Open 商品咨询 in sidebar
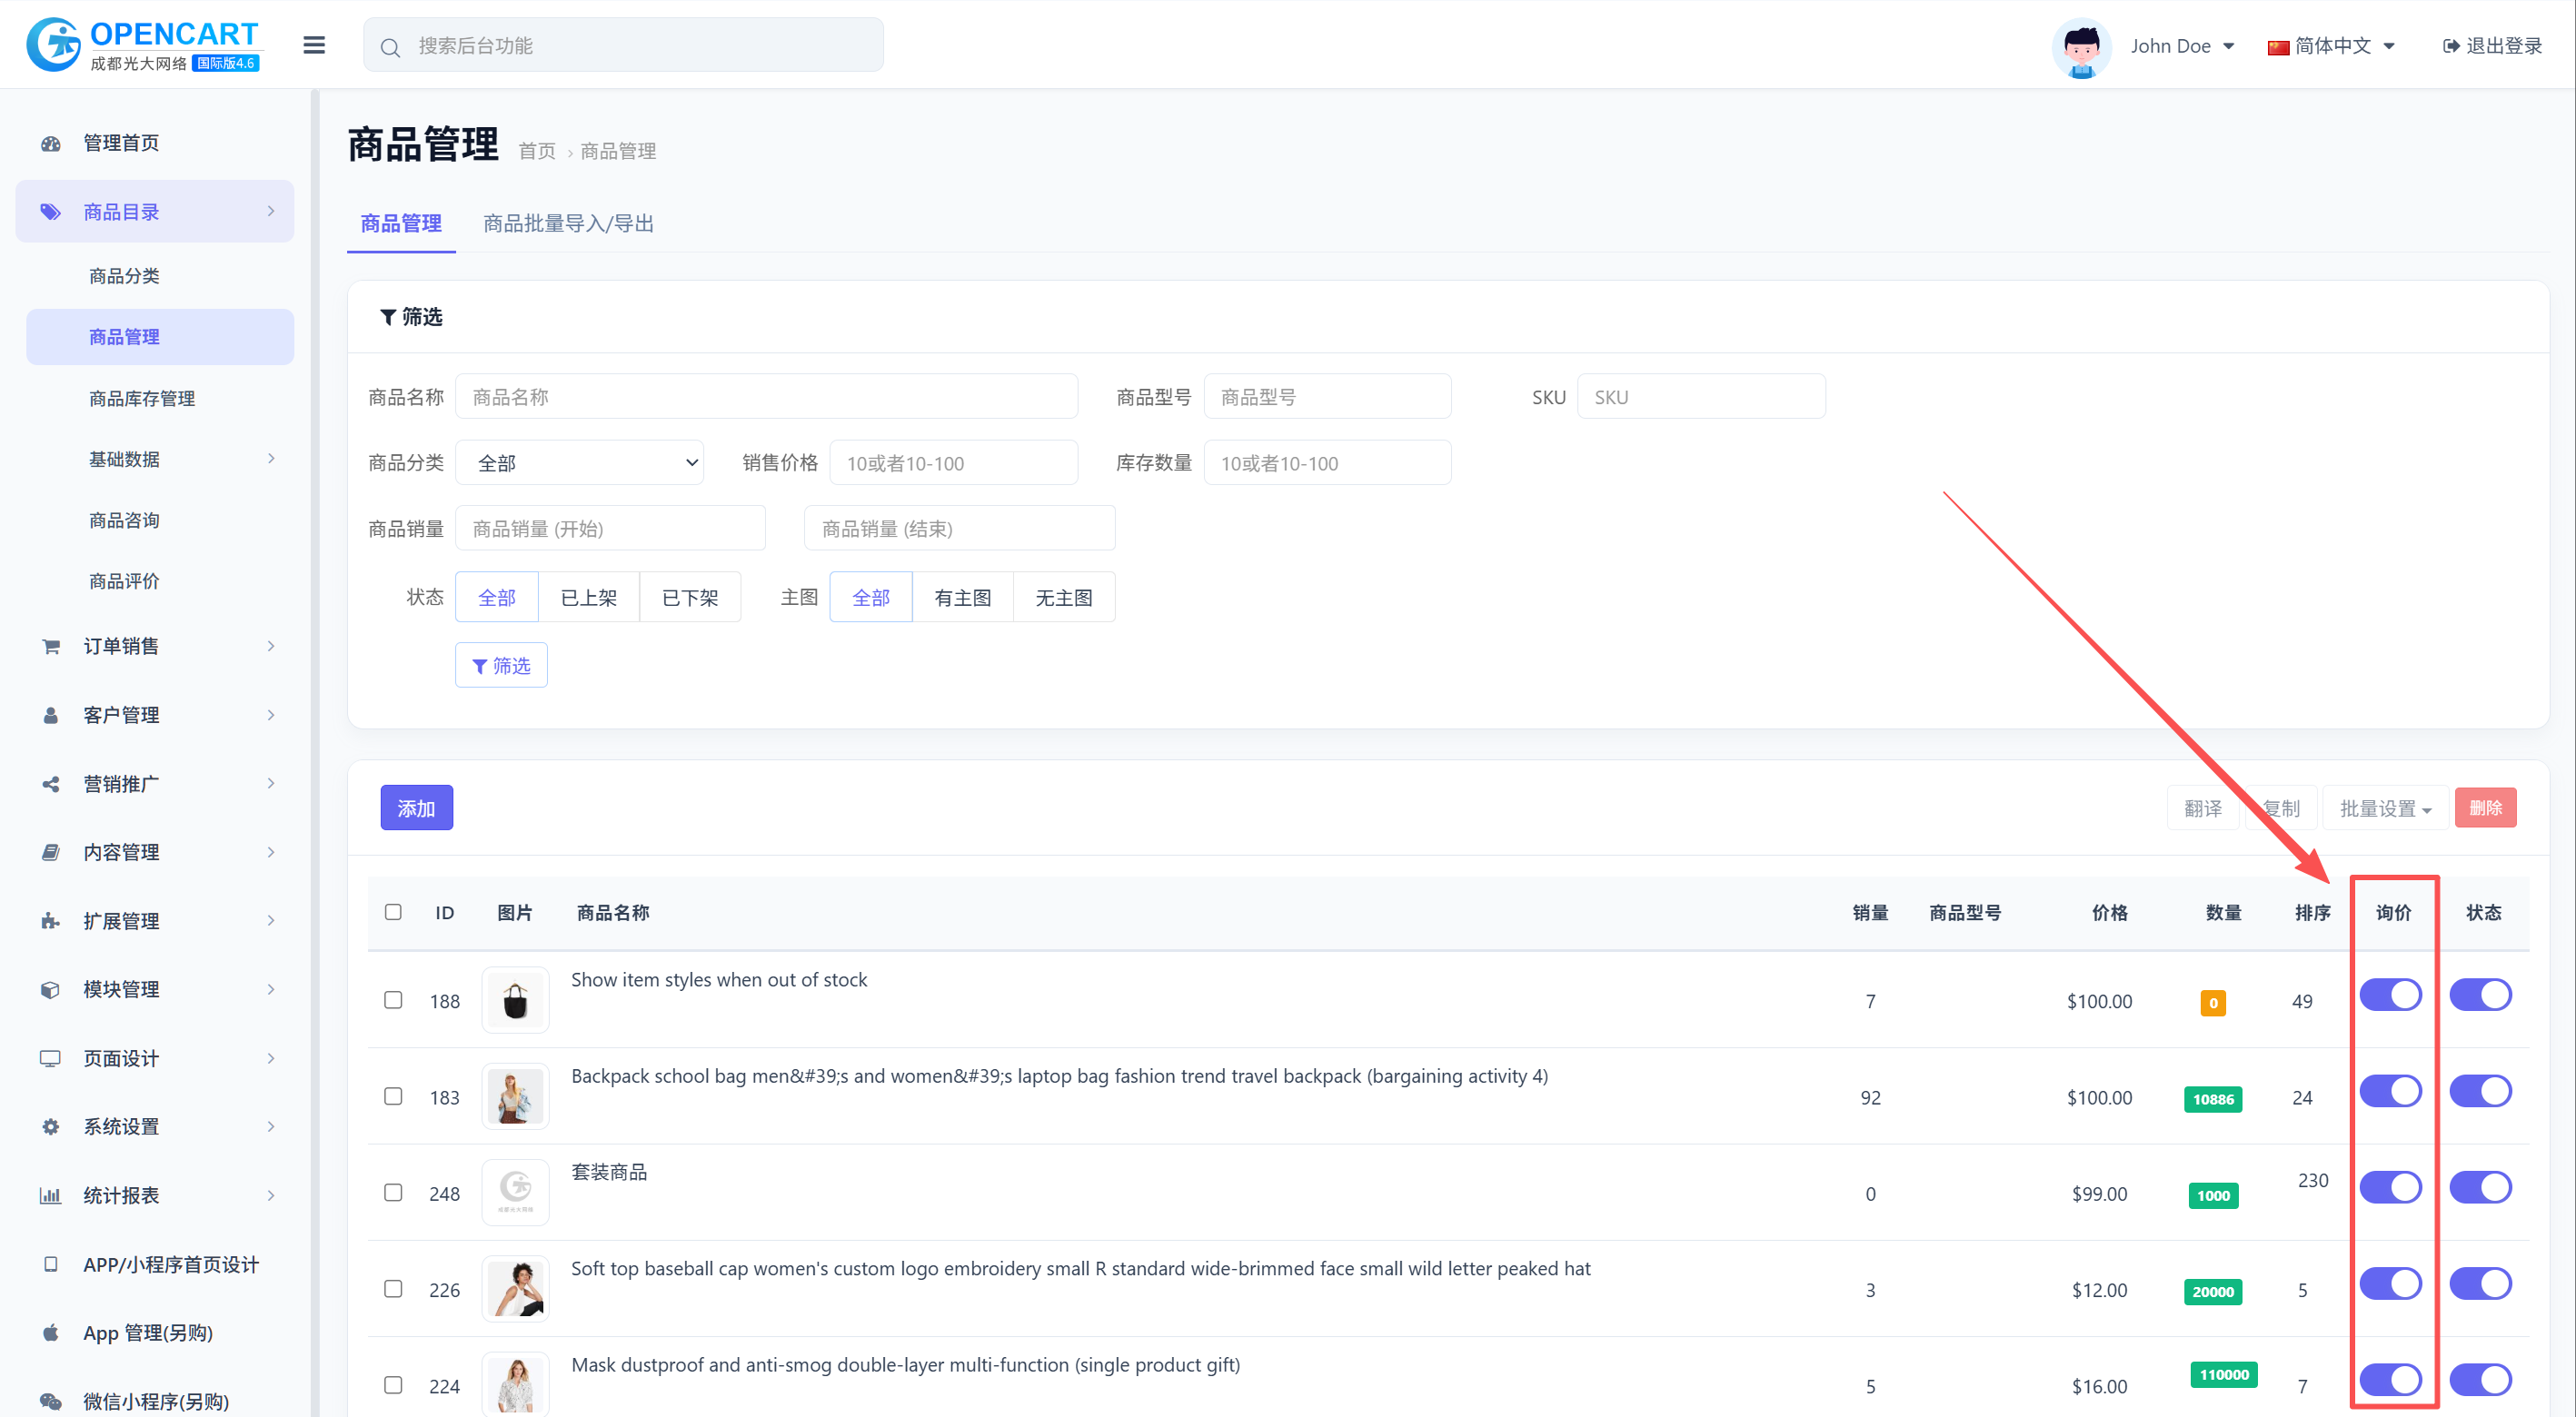 coord(124,520)
